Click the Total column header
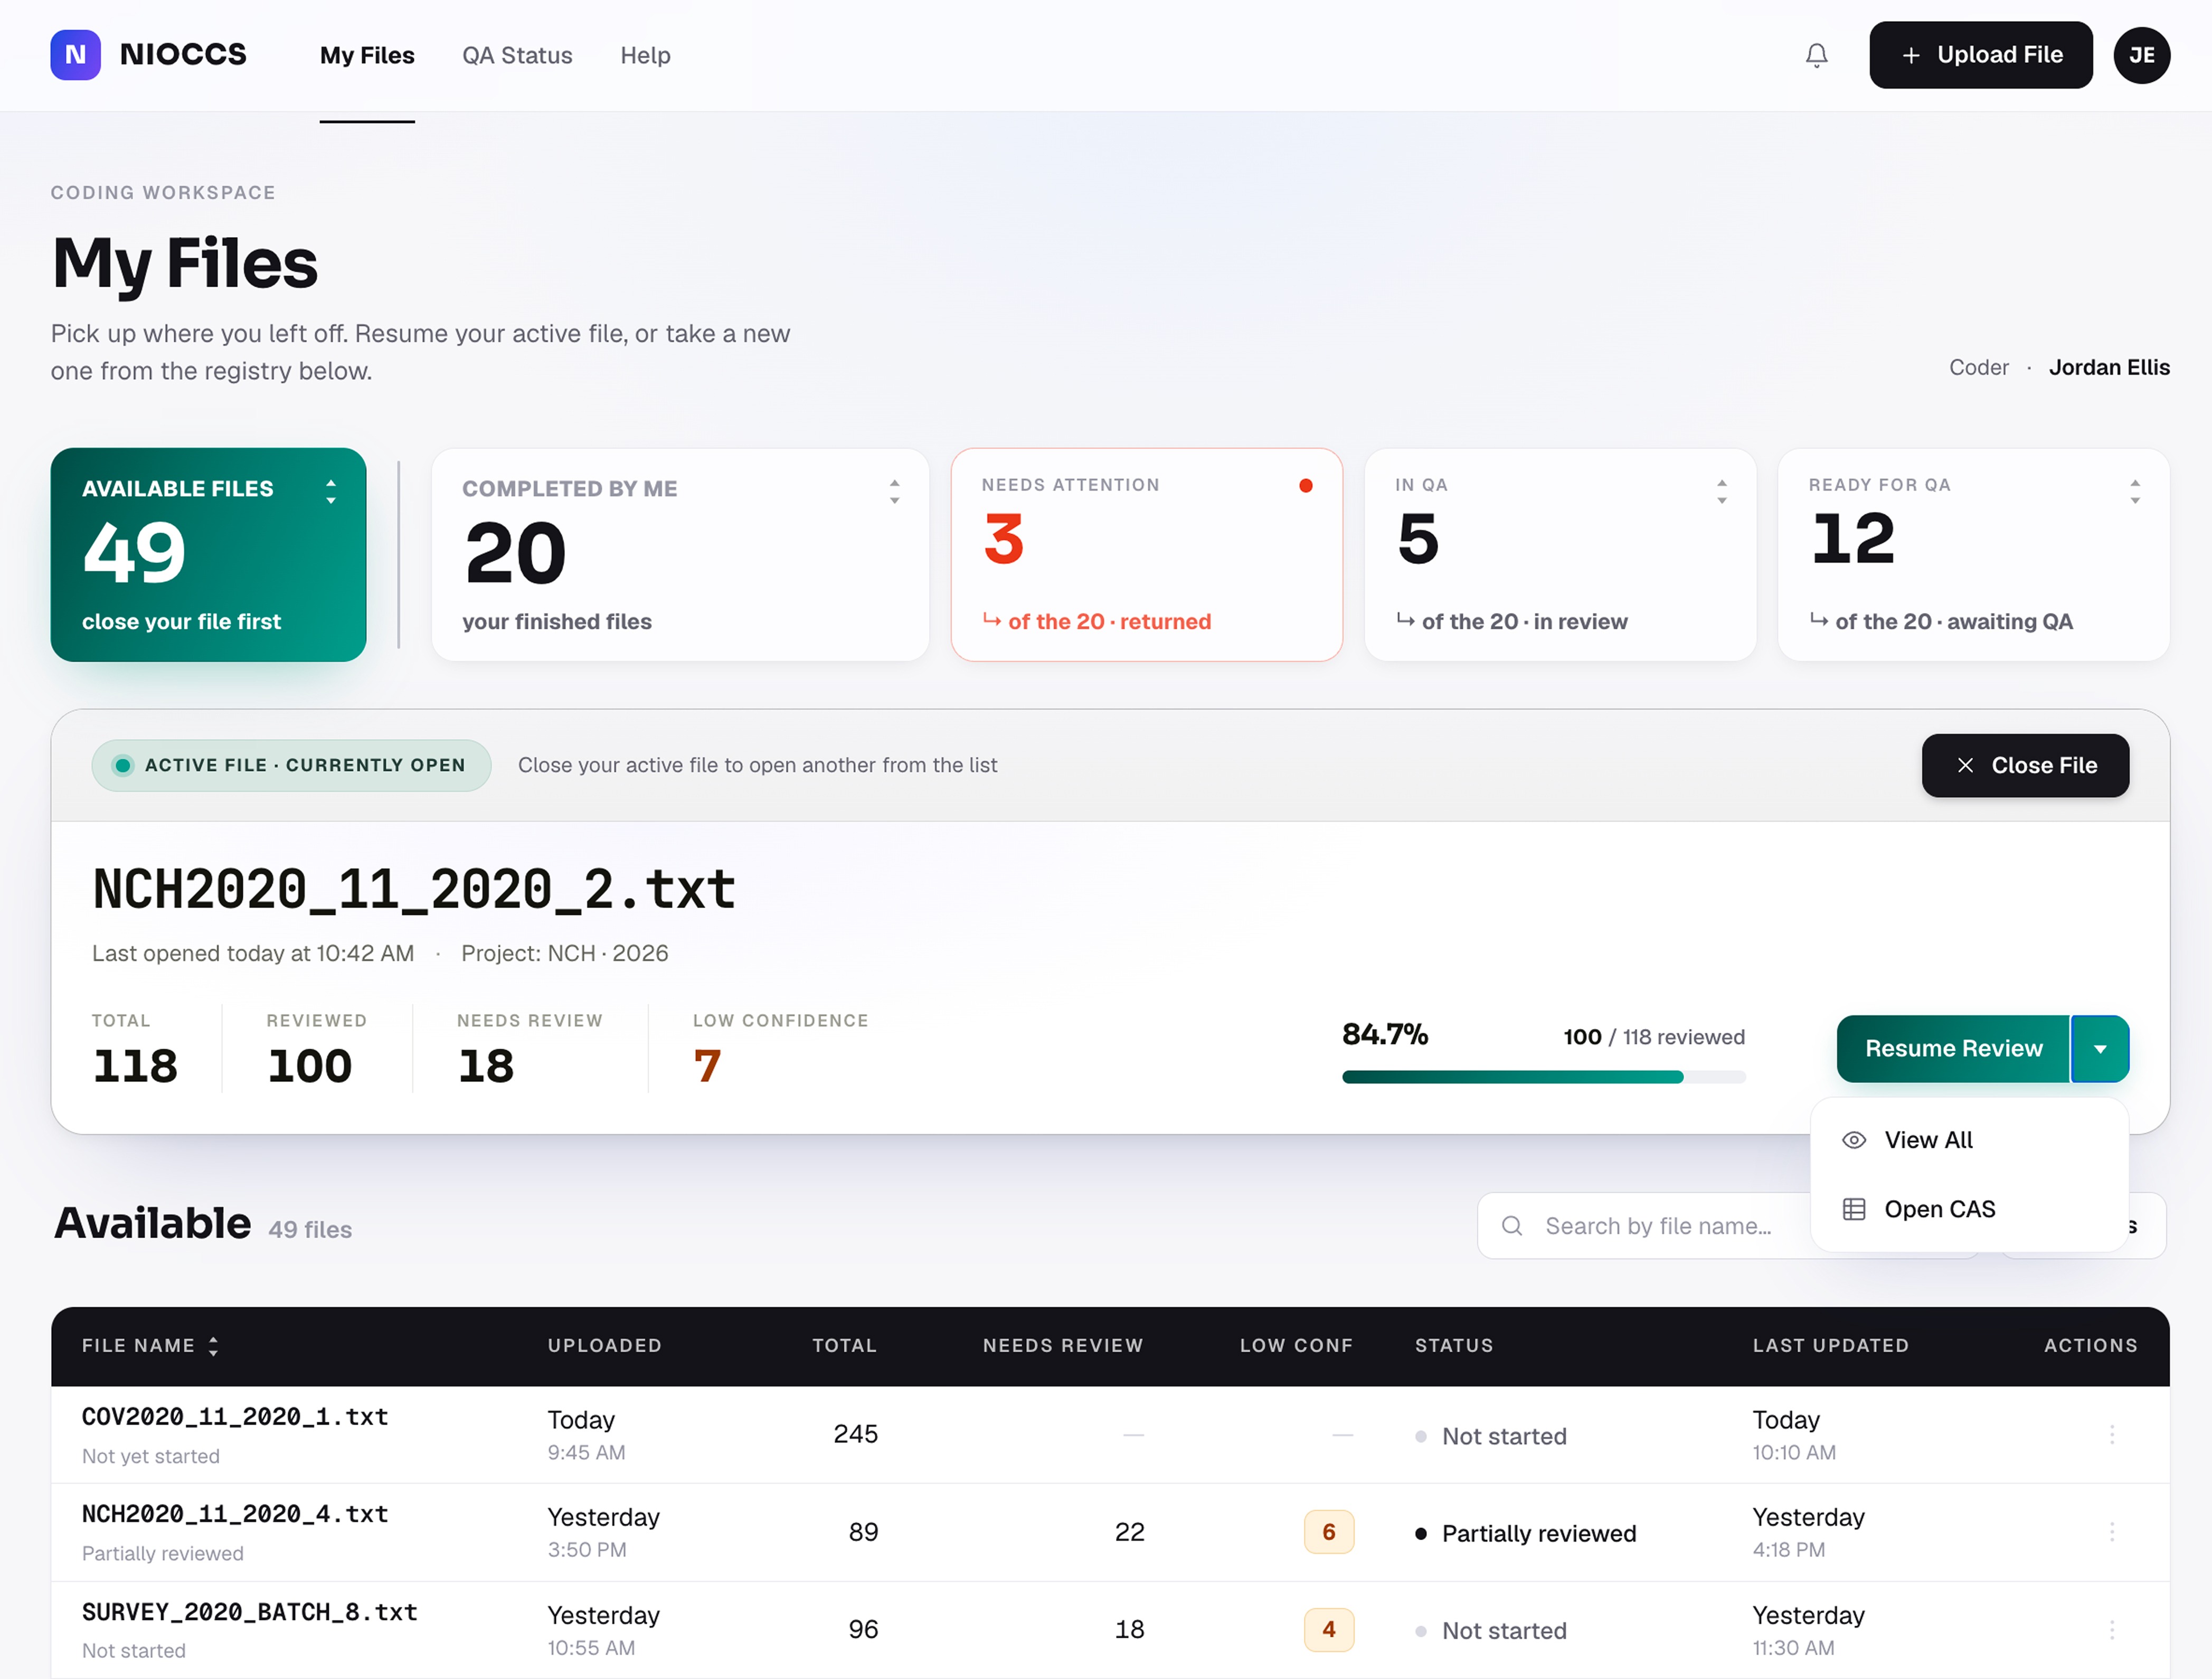Screen dimensions: 2212x1679 (844, 1346)
